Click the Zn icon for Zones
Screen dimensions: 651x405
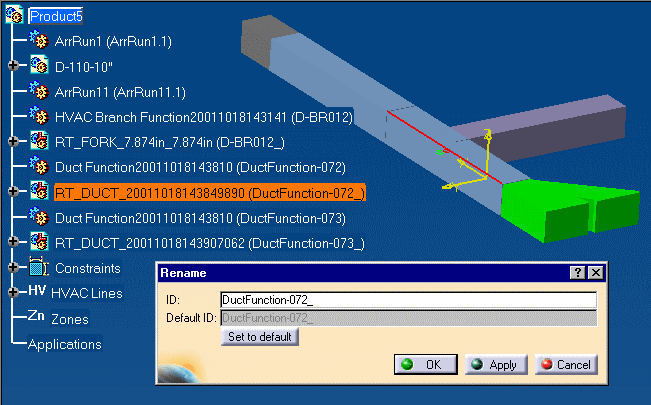point(36,318)
